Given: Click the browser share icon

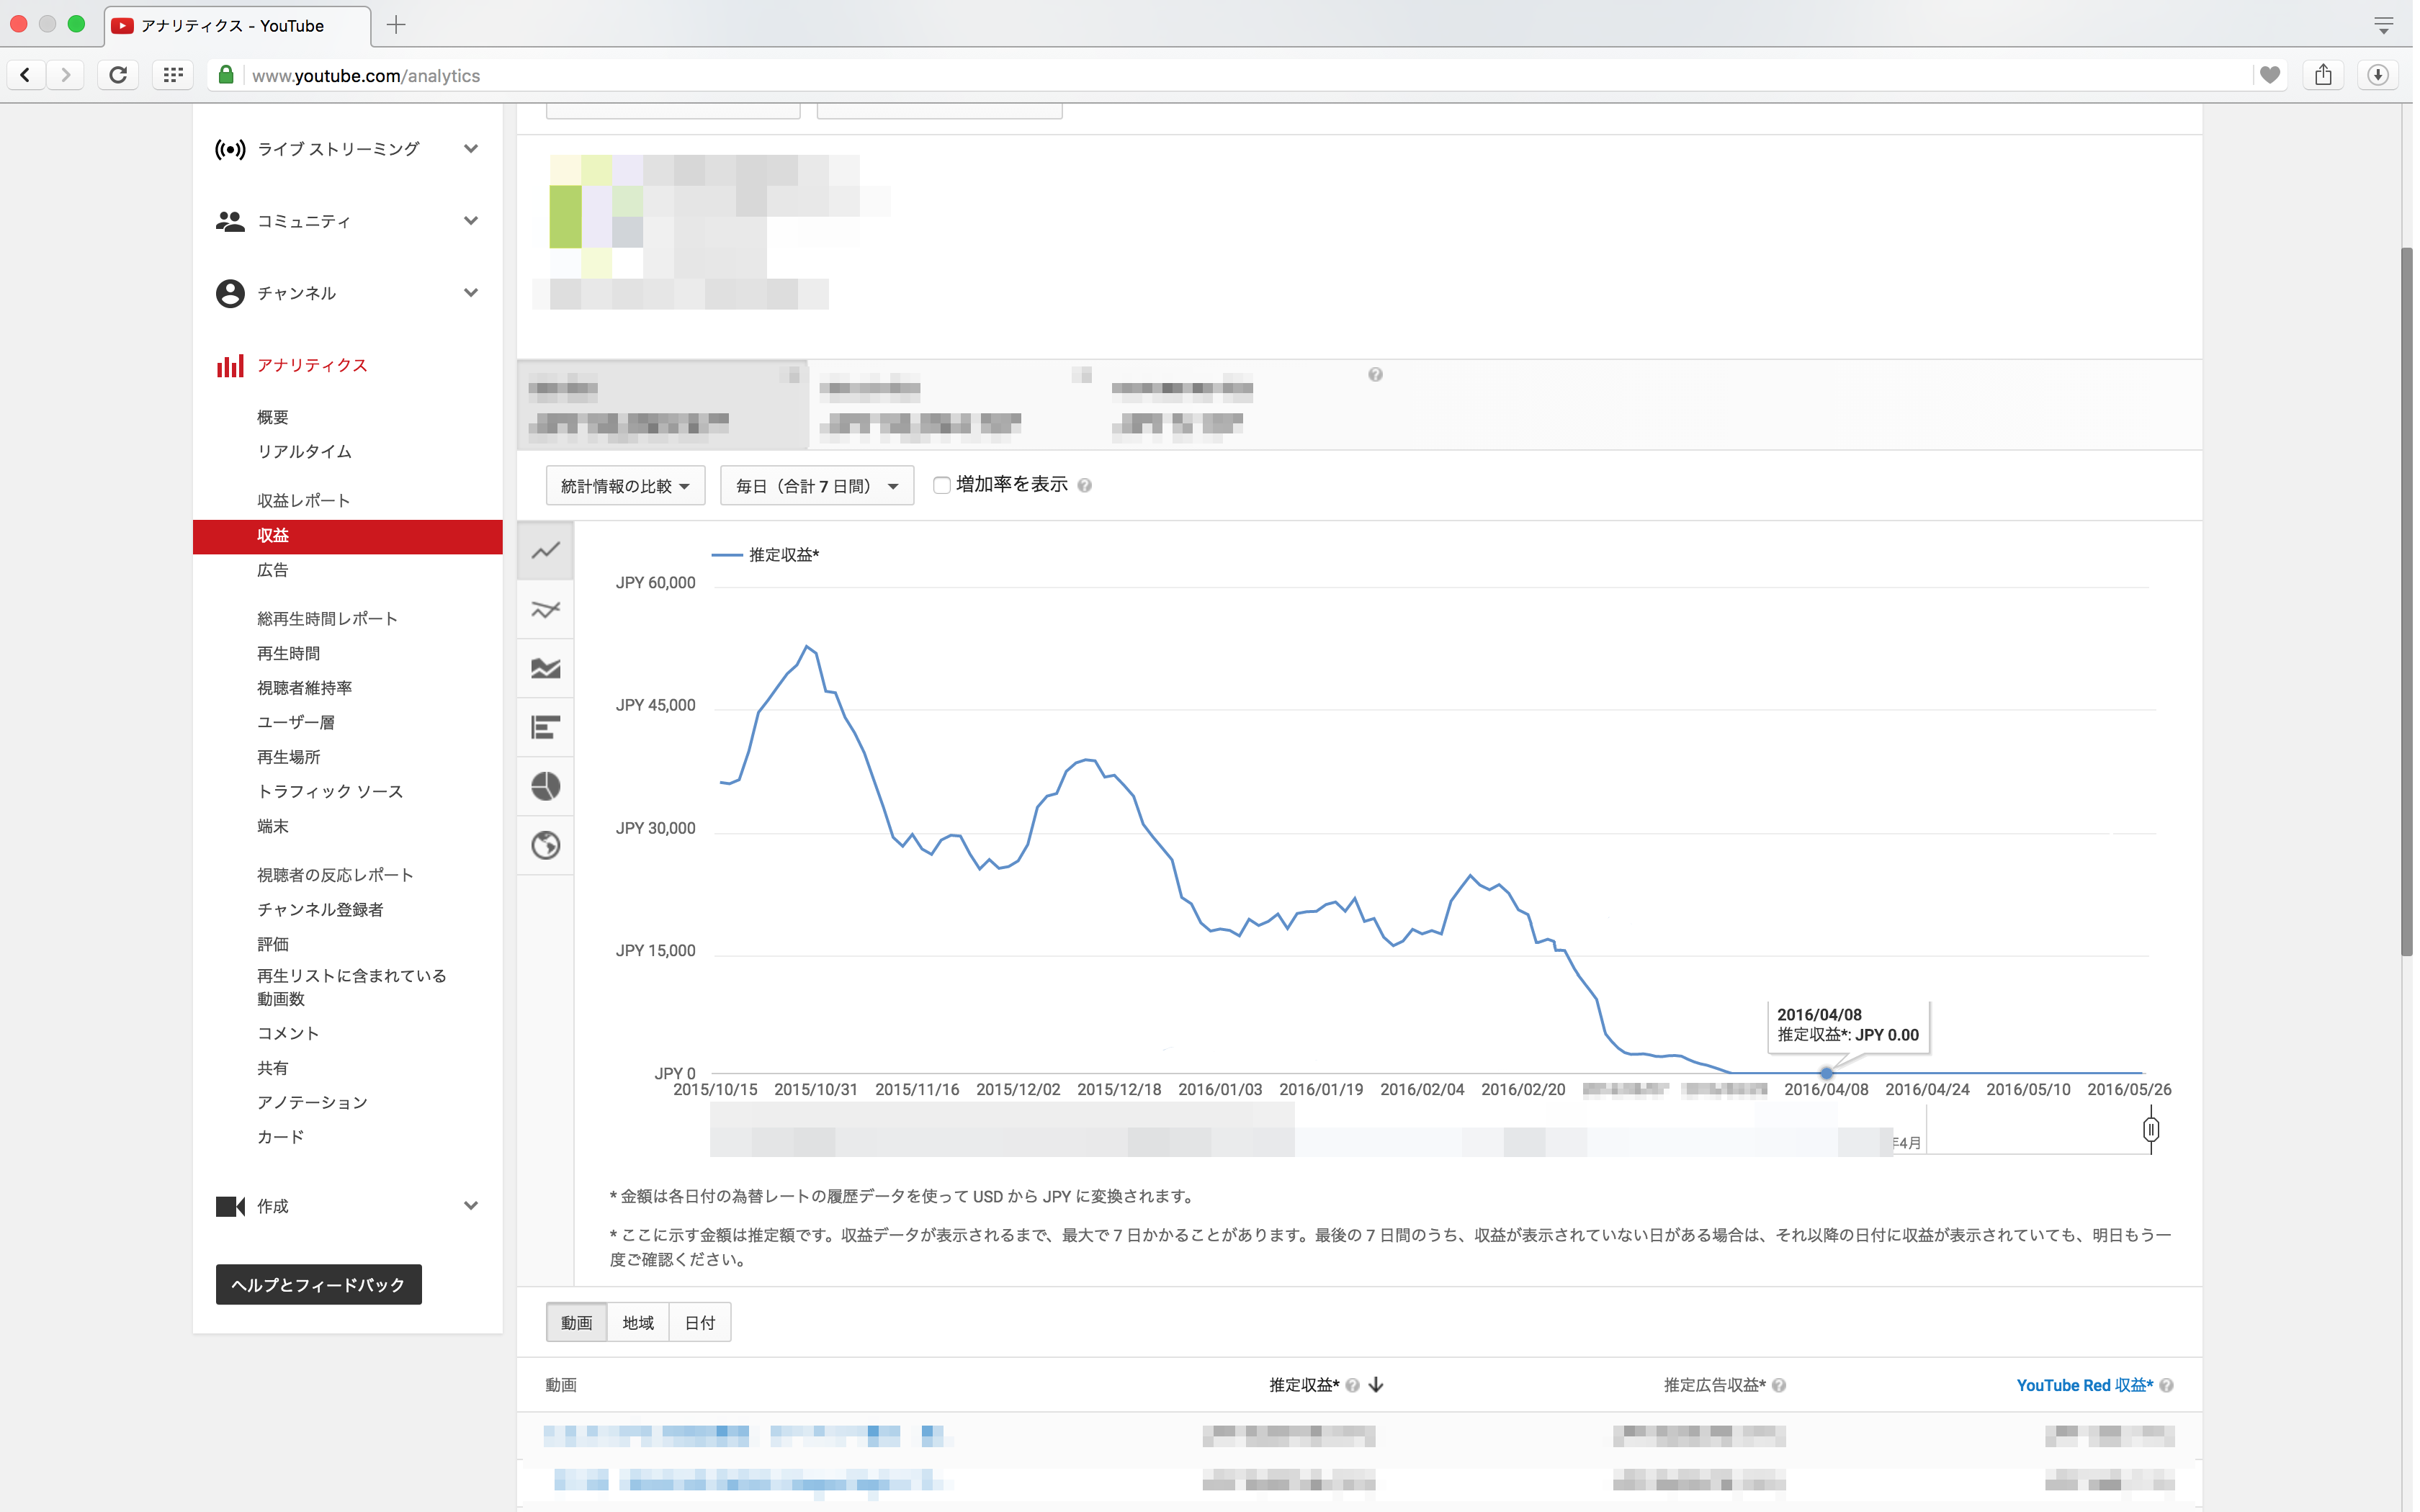Looking at the screenshot, I should pyautogui.click(x=2323, y=75).
